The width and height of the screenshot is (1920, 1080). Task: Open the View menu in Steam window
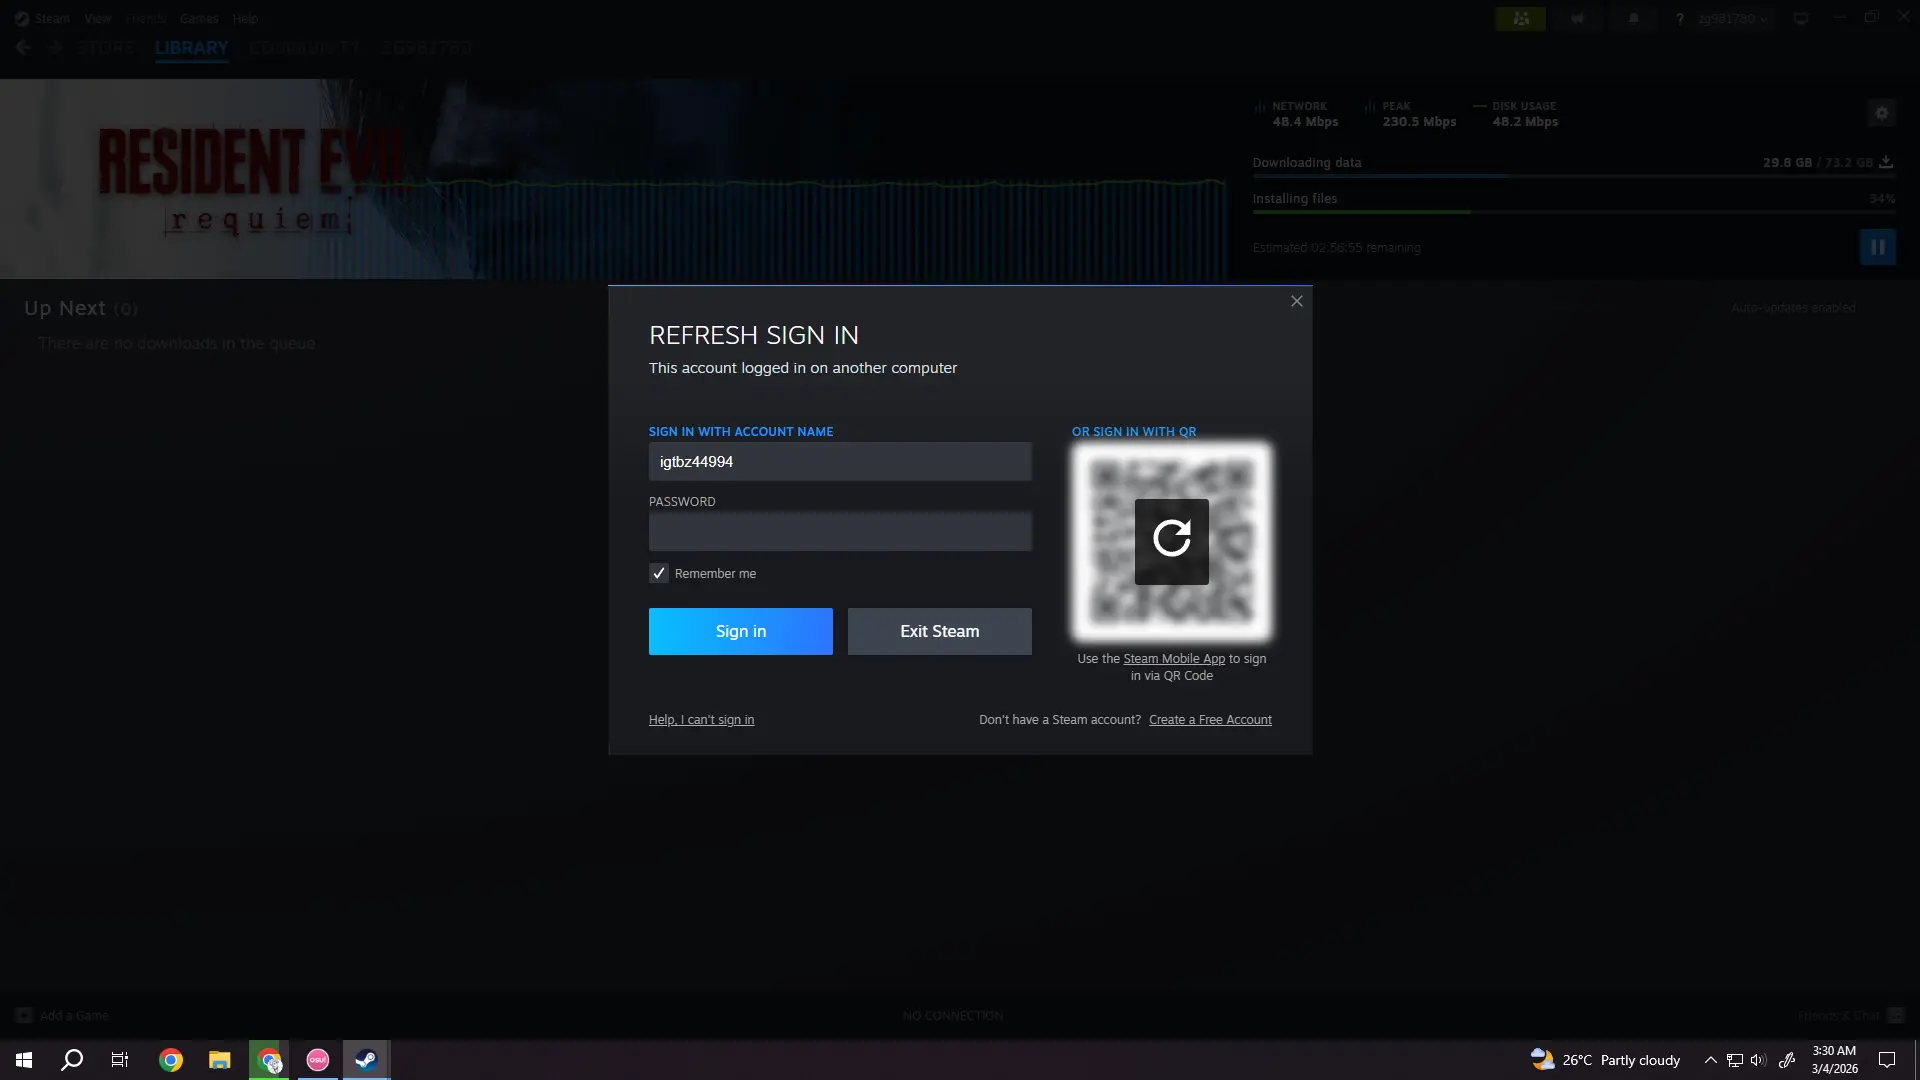[x=97, y=18]
